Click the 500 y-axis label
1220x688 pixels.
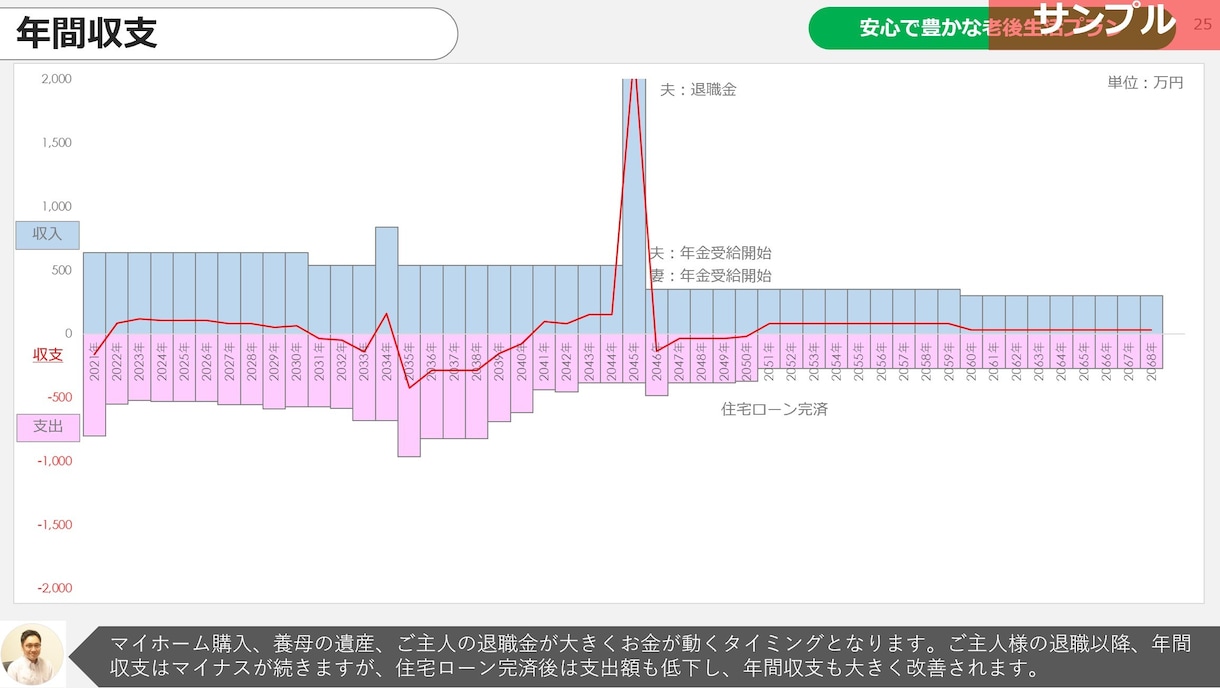coord(61,270)
